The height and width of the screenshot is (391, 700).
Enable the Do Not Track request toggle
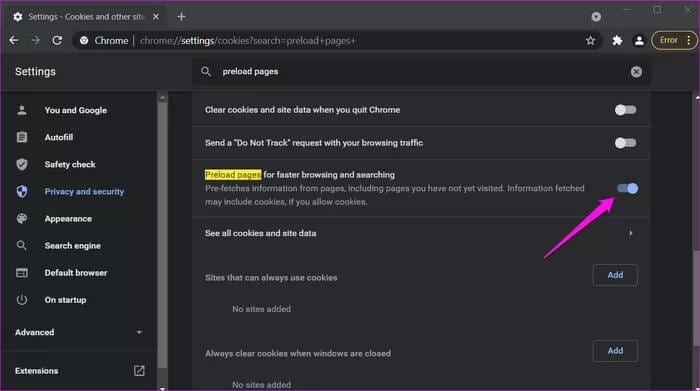point(625,143)
